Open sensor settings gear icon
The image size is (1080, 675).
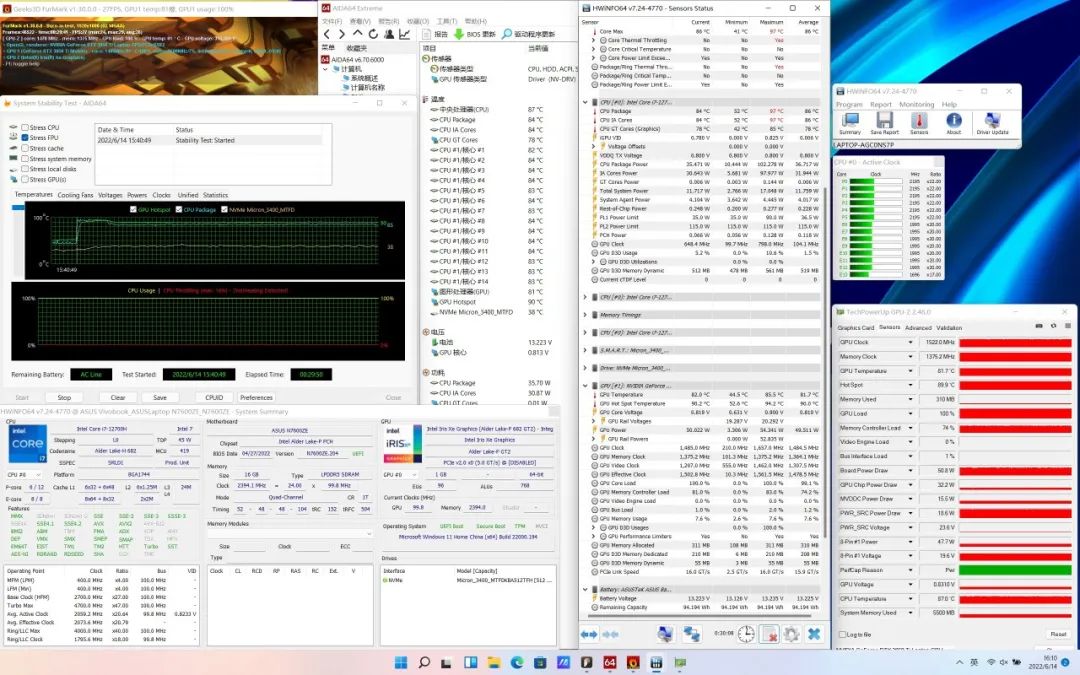point(791,634)
